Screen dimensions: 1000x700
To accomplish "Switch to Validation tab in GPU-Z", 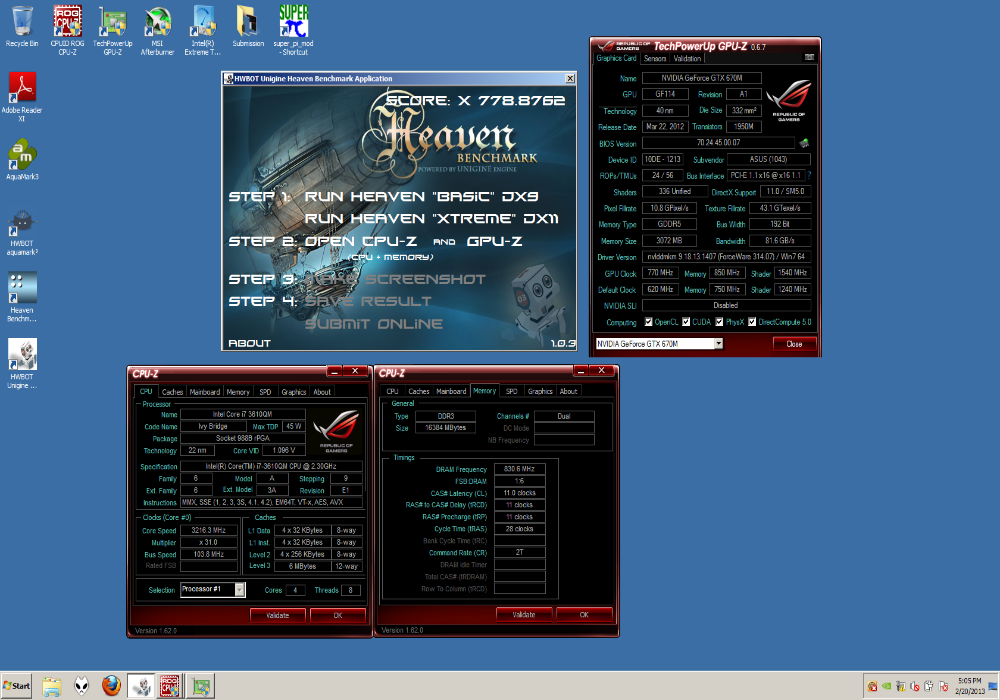I will coord(688,58).
